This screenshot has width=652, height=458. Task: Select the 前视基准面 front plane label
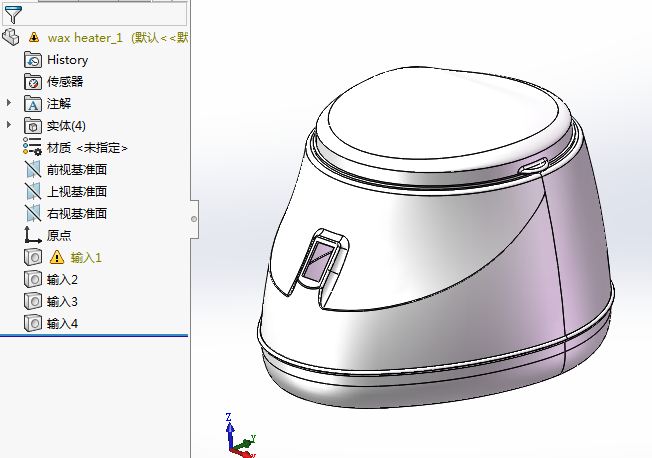77,170
